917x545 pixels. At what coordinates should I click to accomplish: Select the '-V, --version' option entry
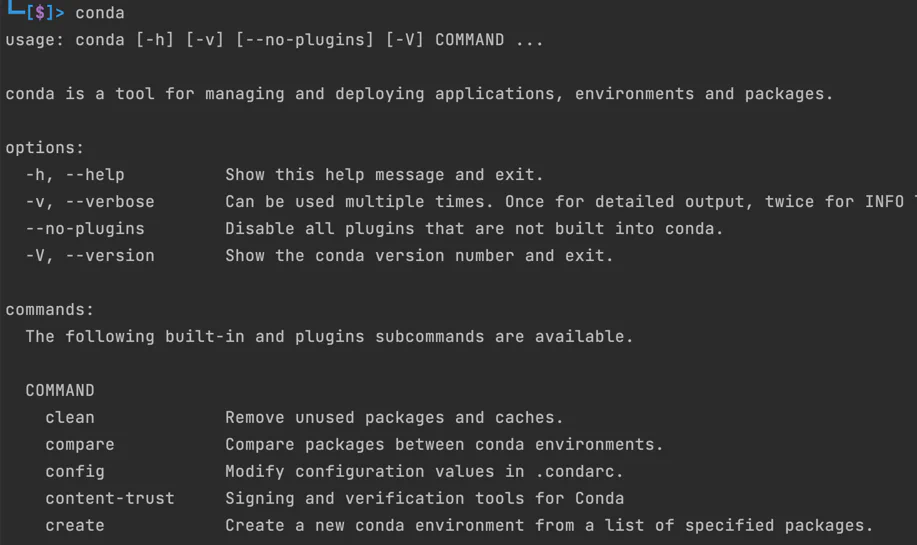click(x=90, y=256)
